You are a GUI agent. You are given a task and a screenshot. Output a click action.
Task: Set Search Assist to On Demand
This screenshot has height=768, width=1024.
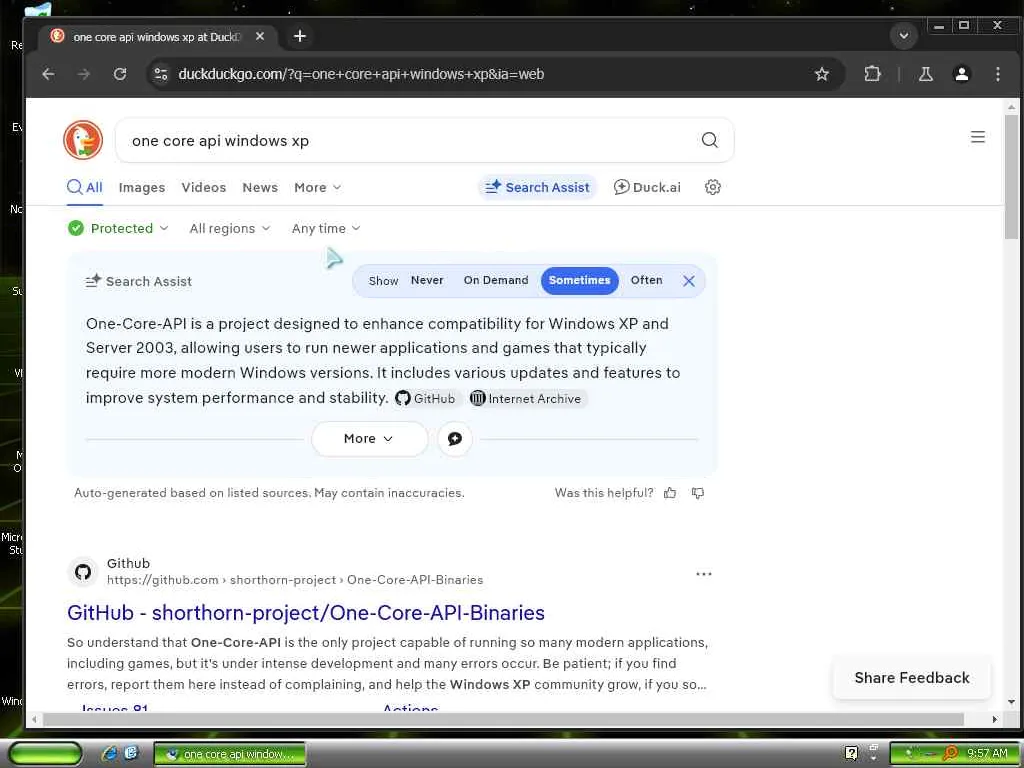click(496, 280)
